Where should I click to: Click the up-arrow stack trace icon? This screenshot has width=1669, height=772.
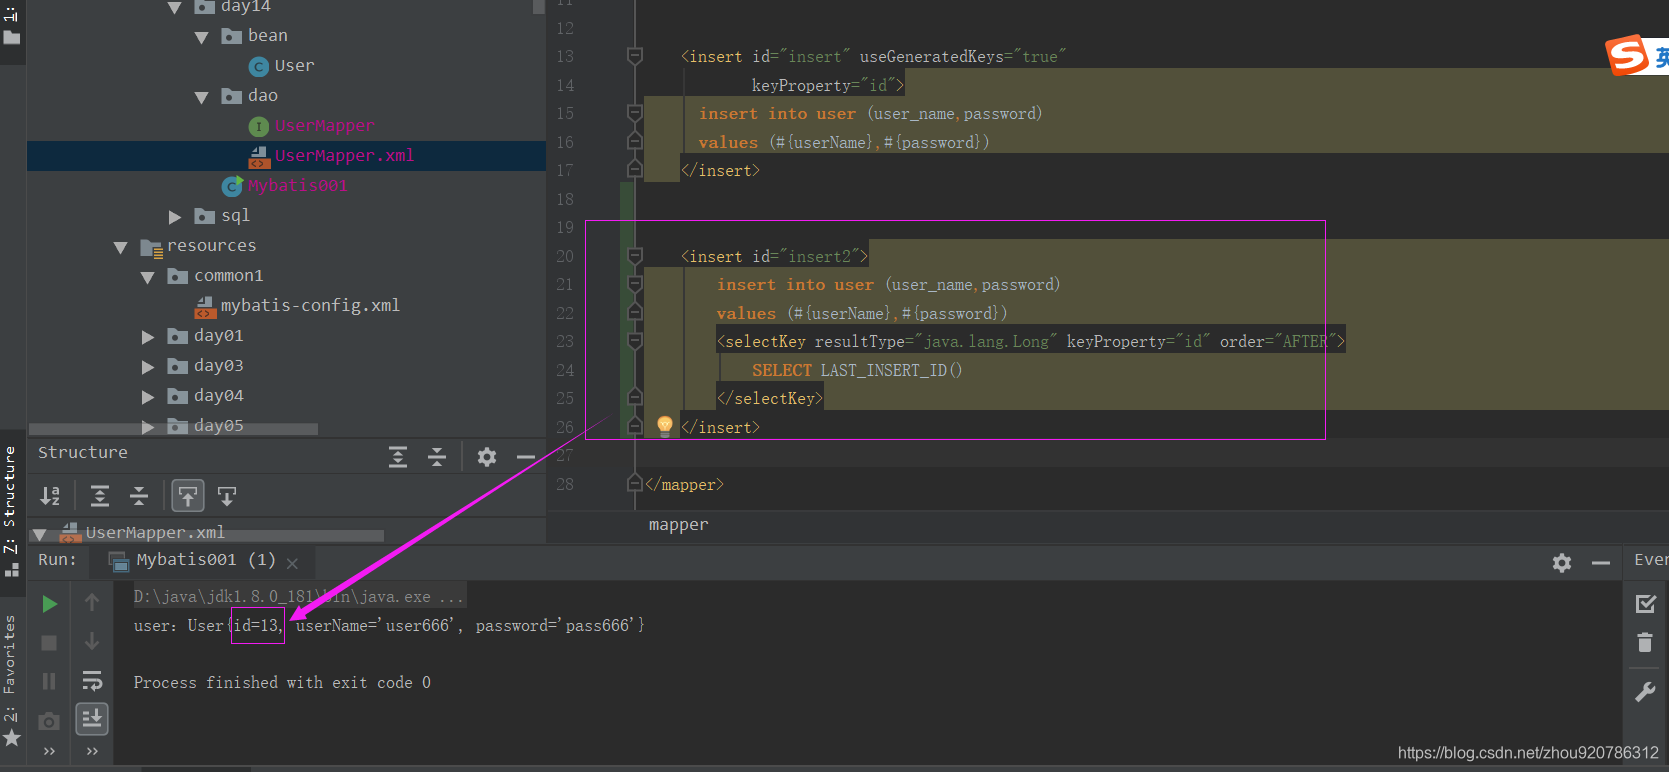click(92, 601)
